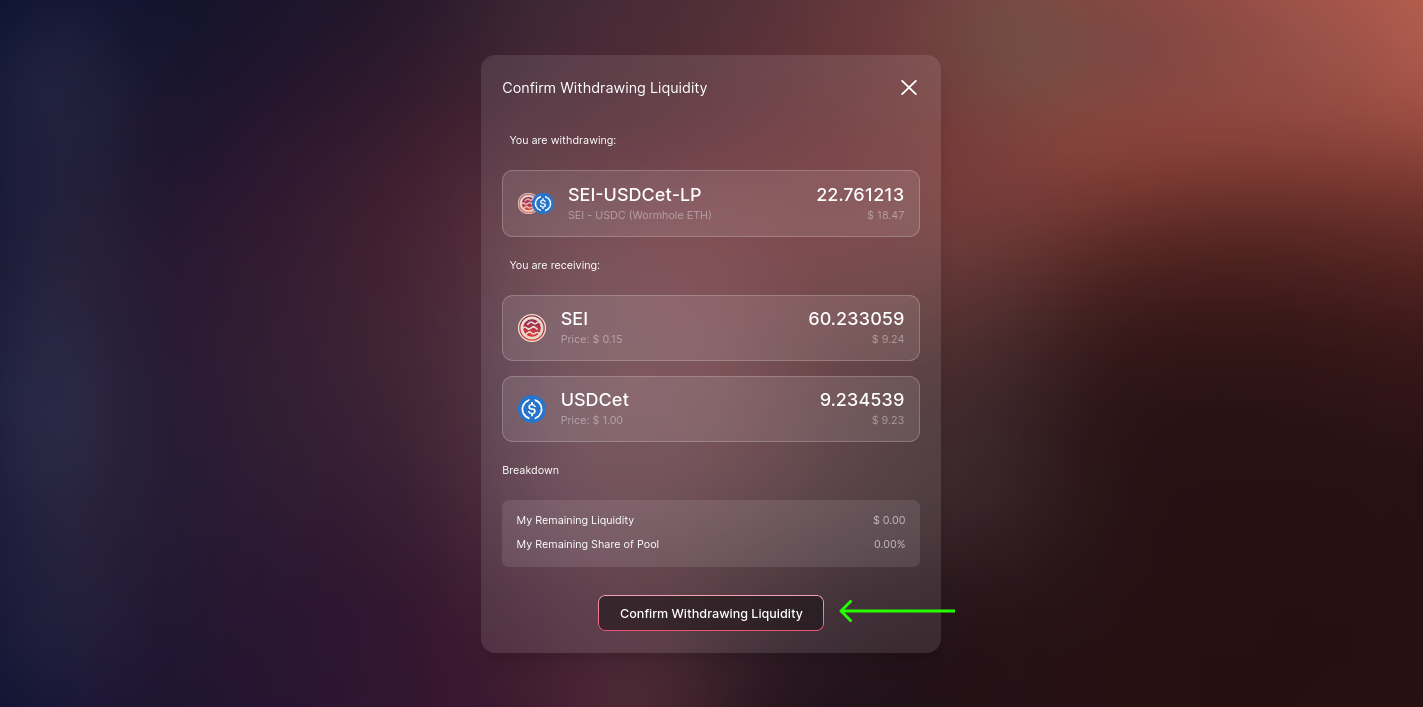Click the $ 18.47 LP value
This screenshot has height=707, width=1423.
[x=885, y=215]
